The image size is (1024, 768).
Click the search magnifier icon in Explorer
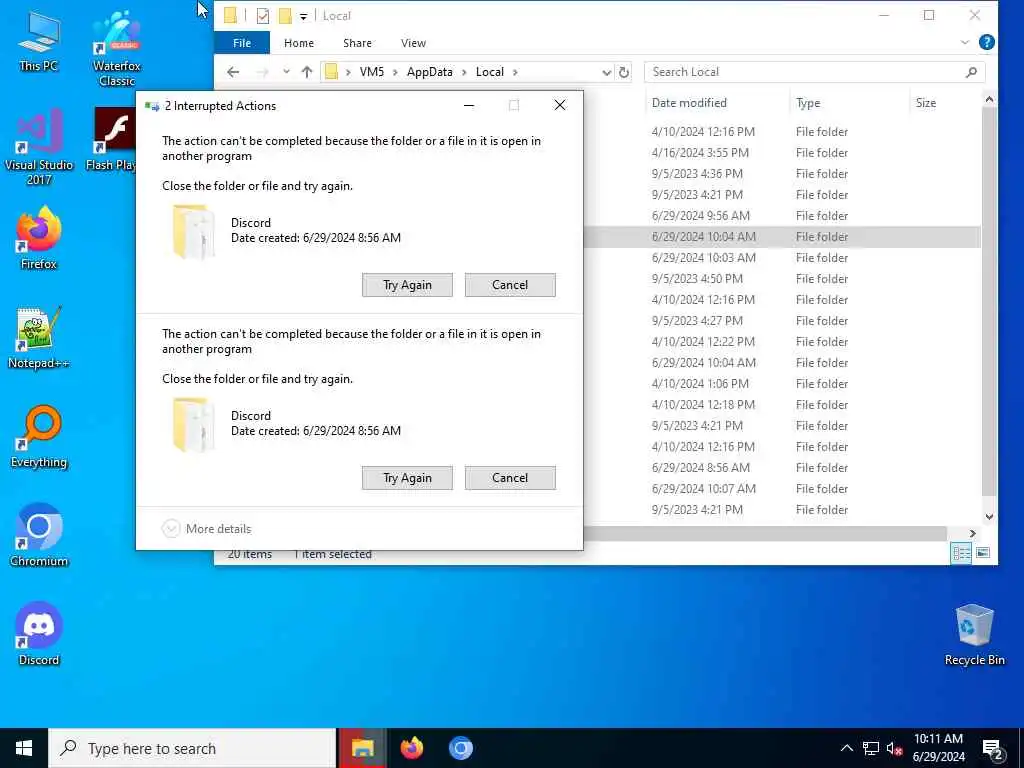[971, 72]
